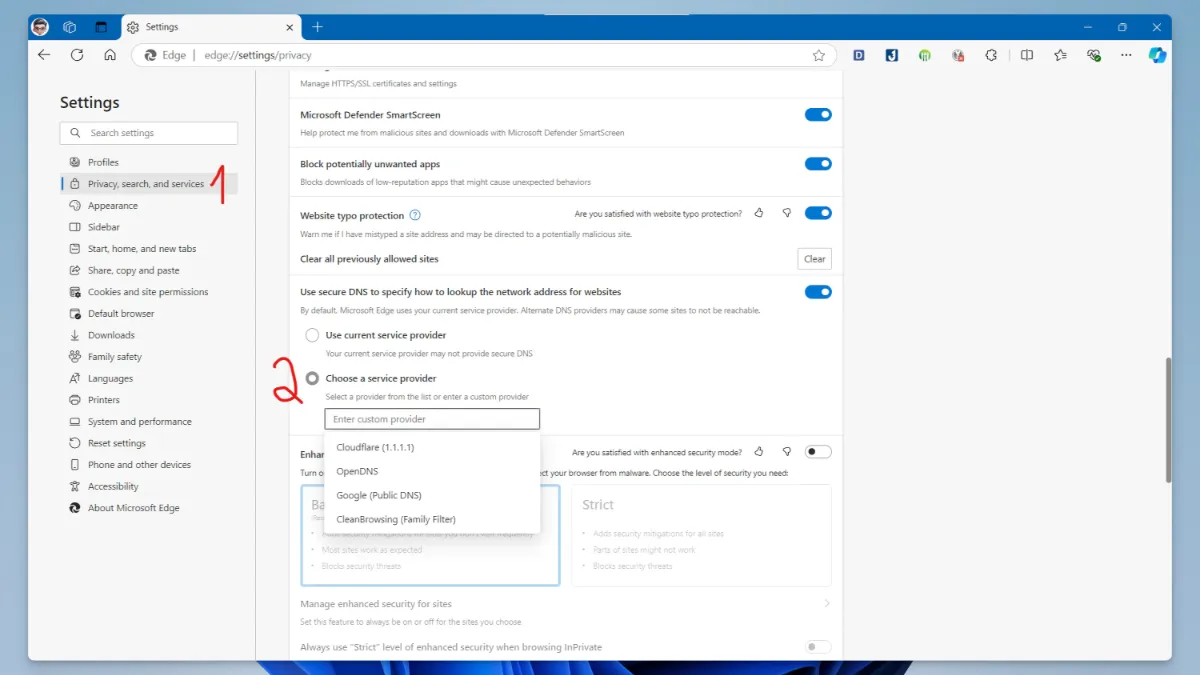Screen dimensions: 1200x675
Task: Open Split screen icon in toolbar
Action: point(1026,56)
